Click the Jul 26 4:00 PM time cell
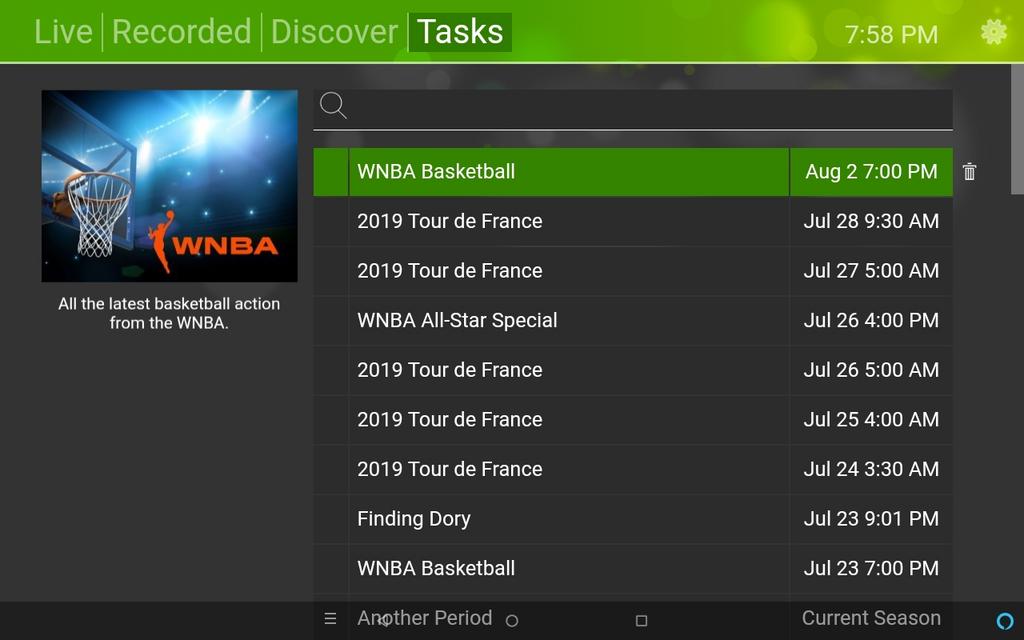This screenshot has height=640, width=1024. coord(871,321)
